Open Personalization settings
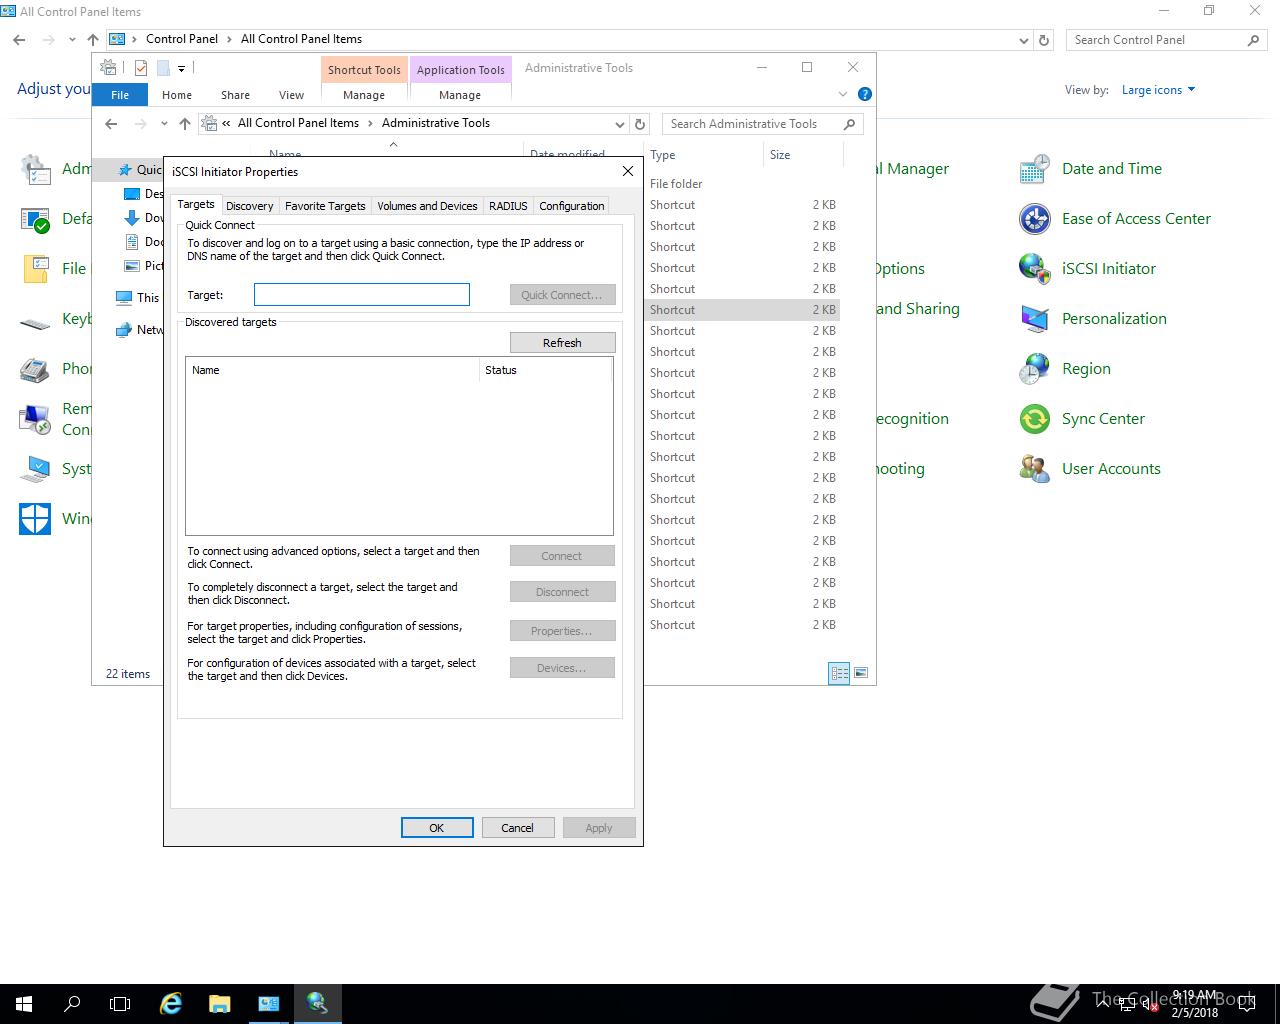This screenshot has height=1024, width=1280. [1092, 318]
